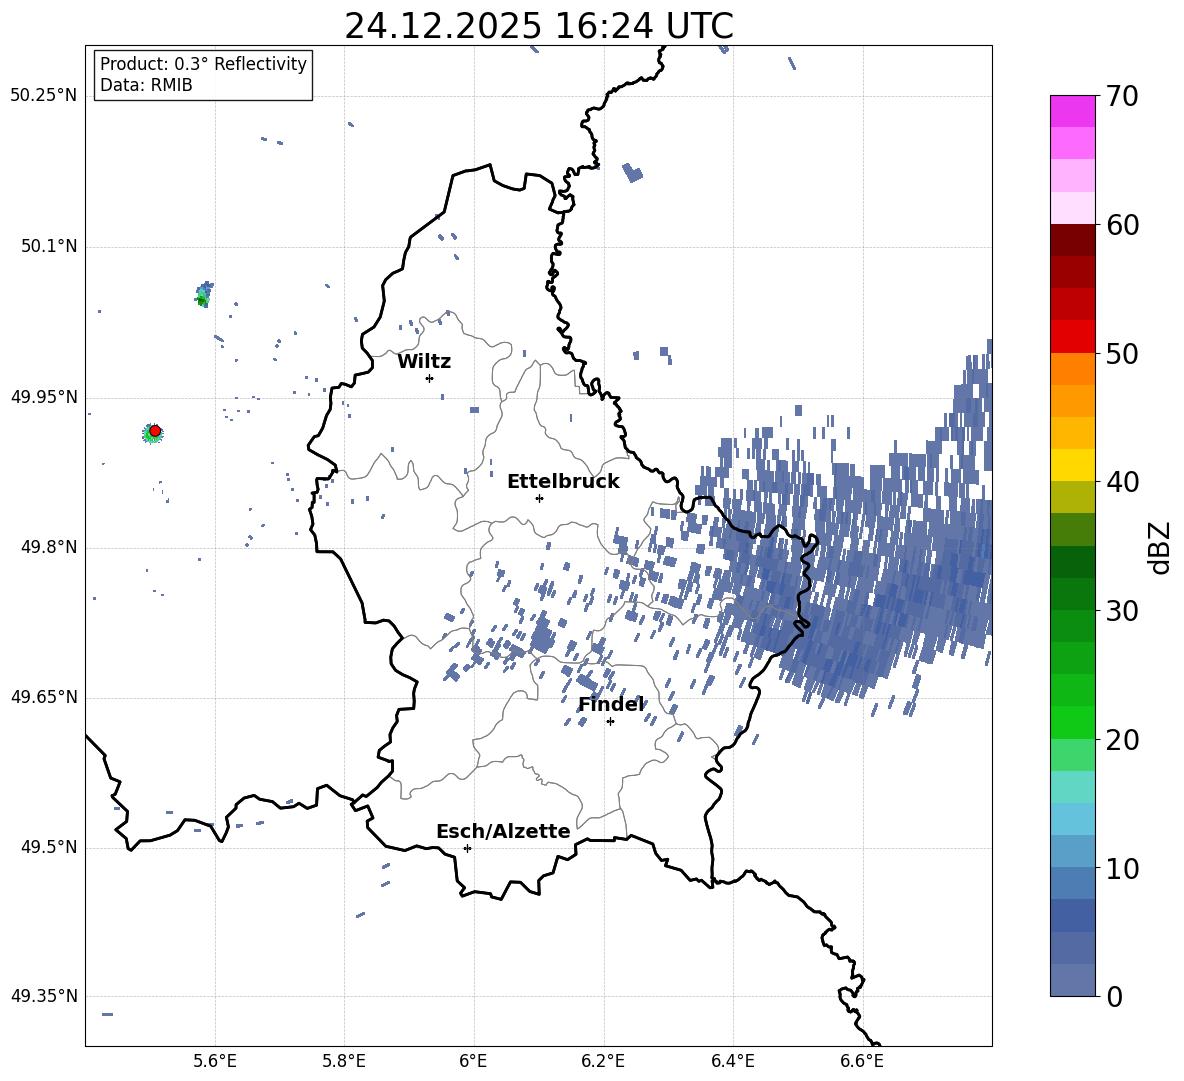The image size is (1184, 1081).
Task: Click the Product: 0.3° Reflectivity text
Action: pos(203,63)
